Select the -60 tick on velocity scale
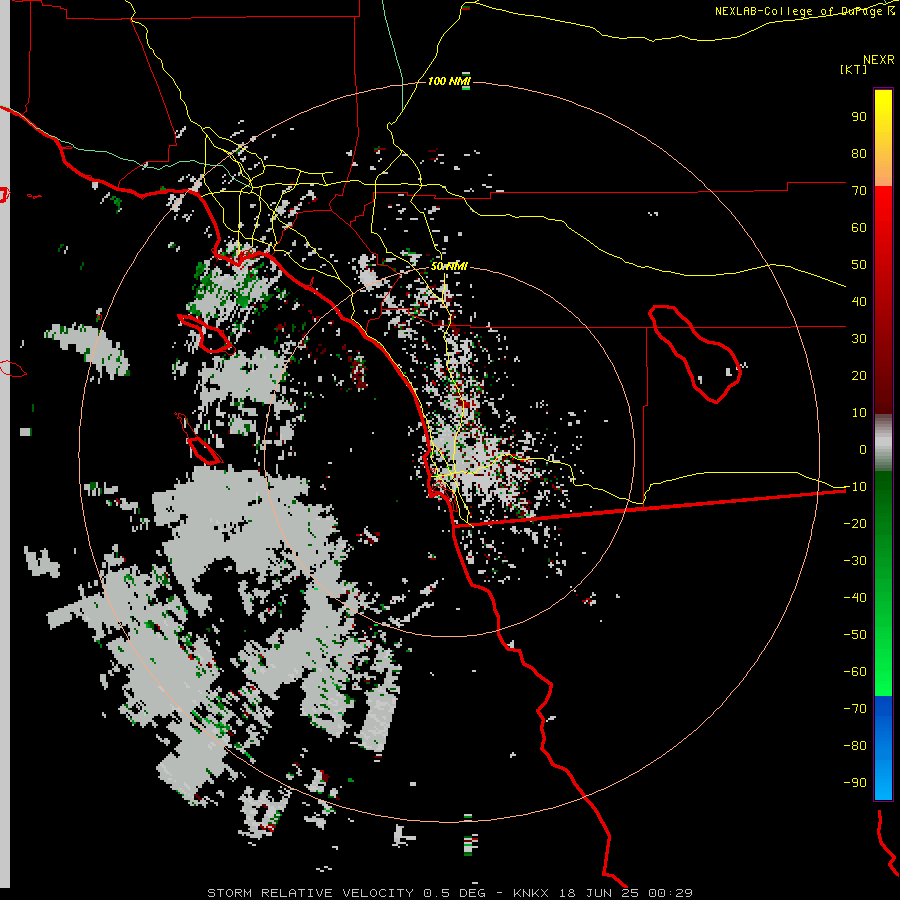900x900 pixels. [x=855, y=672]
